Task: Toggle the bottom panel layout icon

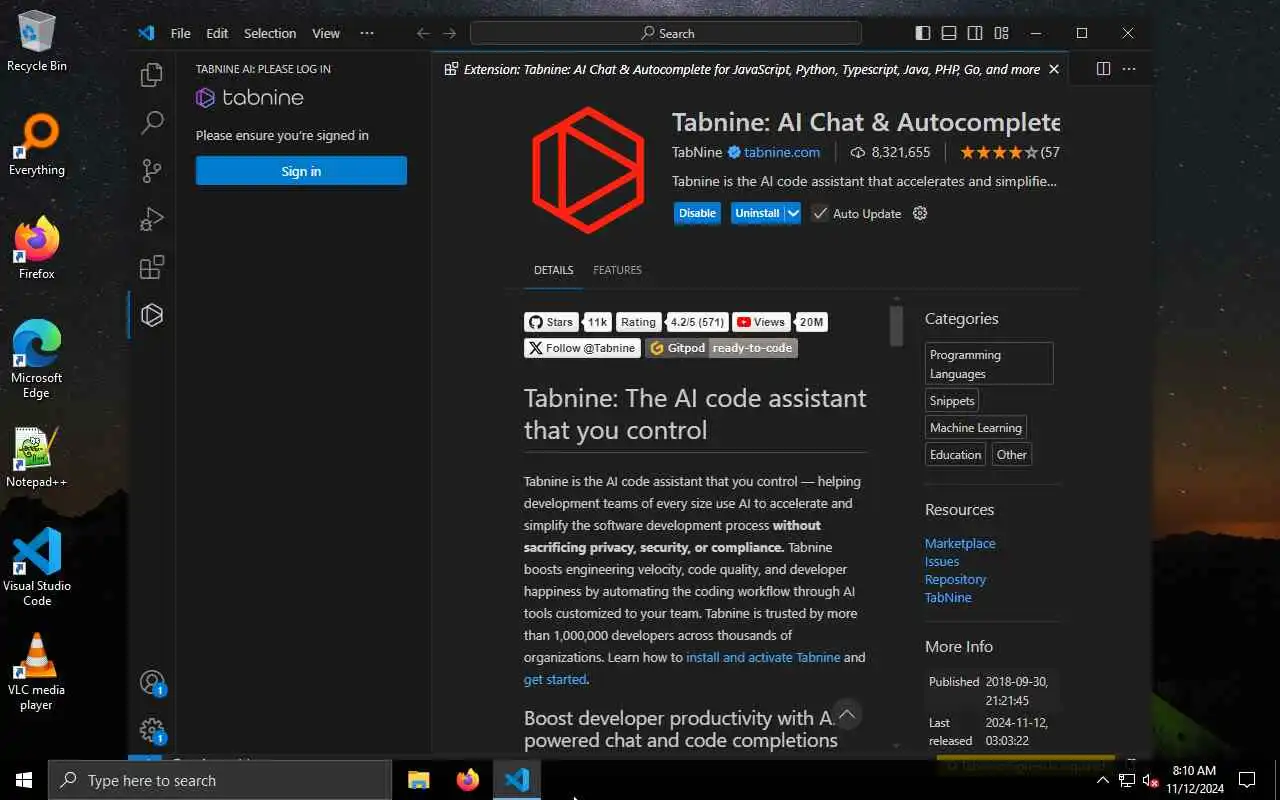Action: tap(949, 33)
